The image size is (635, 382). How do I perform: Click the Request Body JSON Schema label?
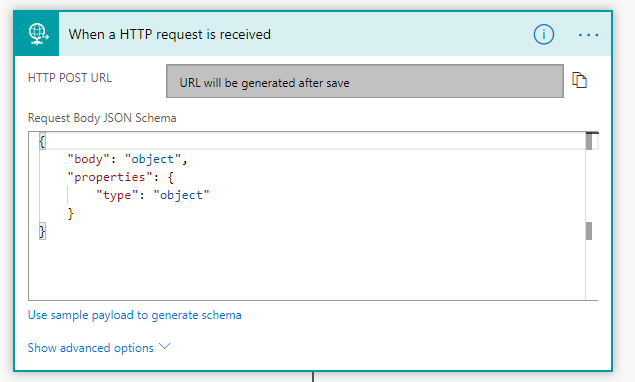click(102, 118)
